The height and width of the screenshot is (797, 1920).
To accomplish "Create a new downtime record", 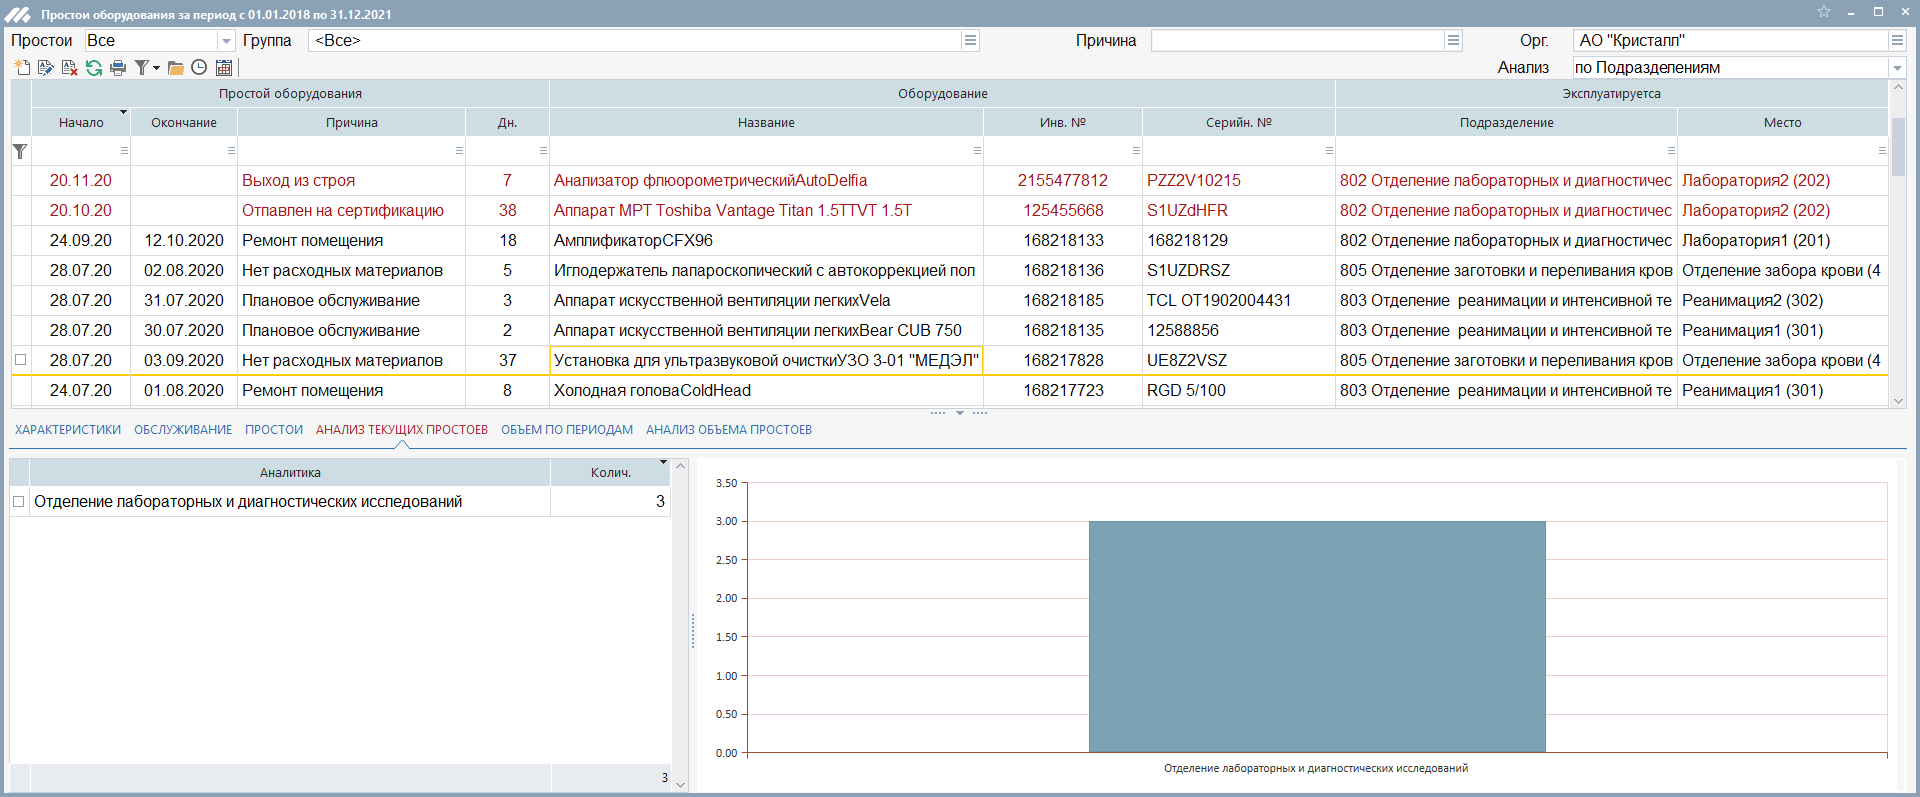I will click(22, 68).
